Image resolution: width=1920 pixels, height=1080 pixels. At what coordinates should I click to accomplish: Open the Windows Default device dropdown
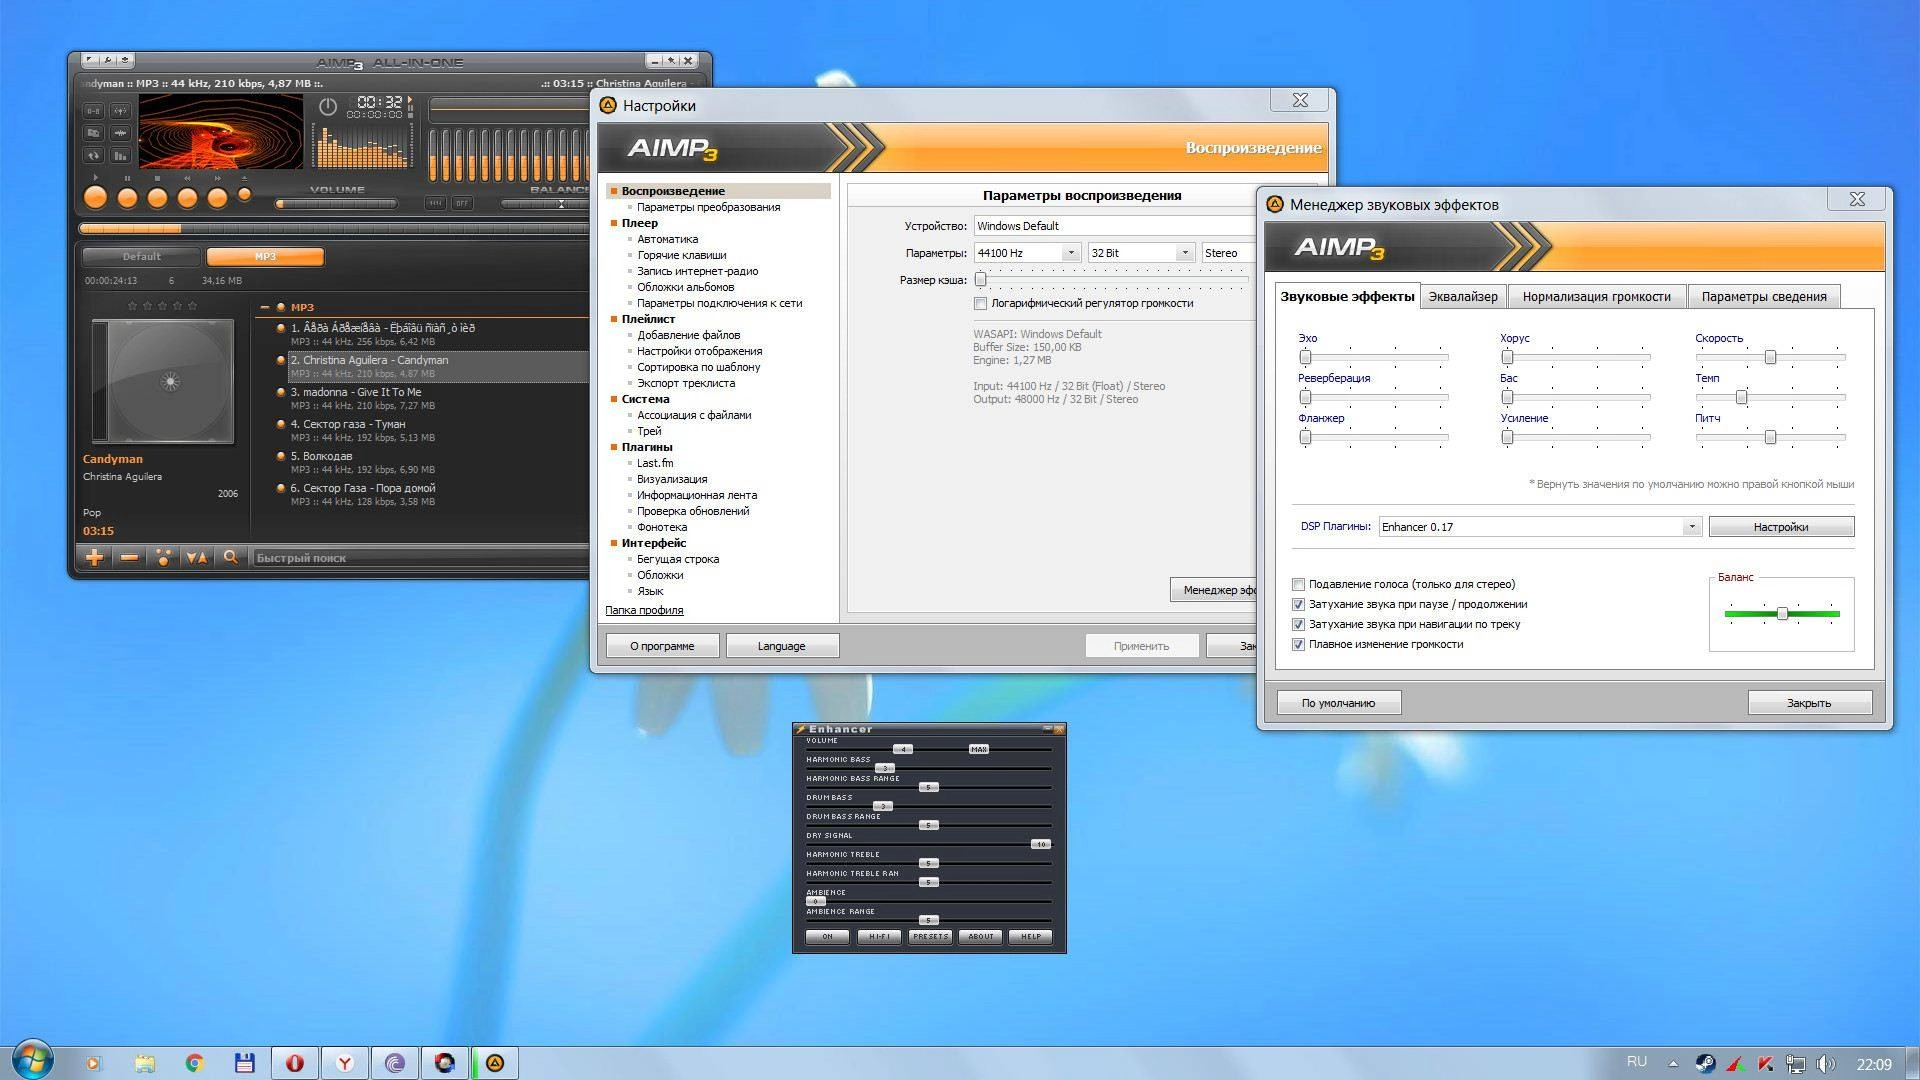tap(1114, 226)
